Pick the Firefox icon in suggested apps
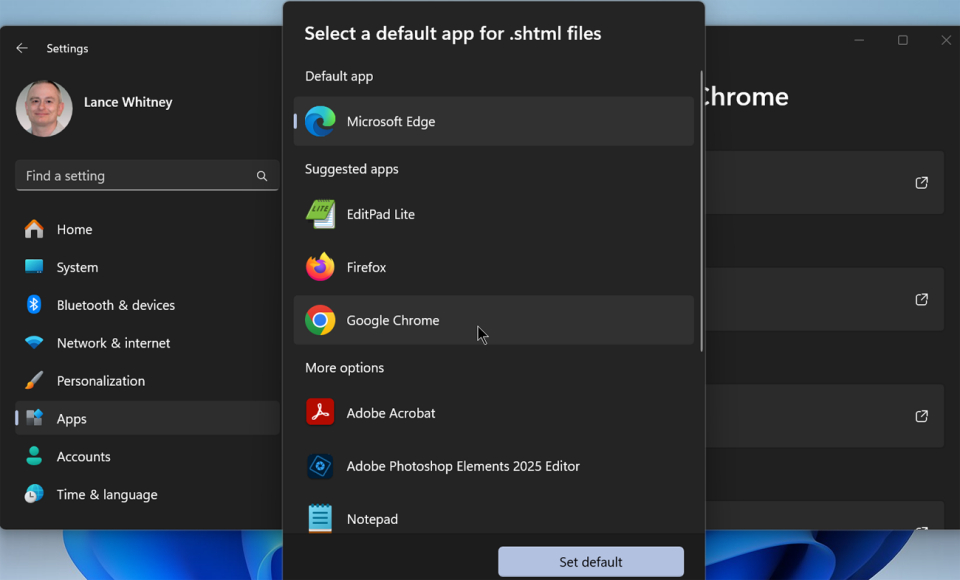Screen dimensions: 960x580 coord(320,267)
